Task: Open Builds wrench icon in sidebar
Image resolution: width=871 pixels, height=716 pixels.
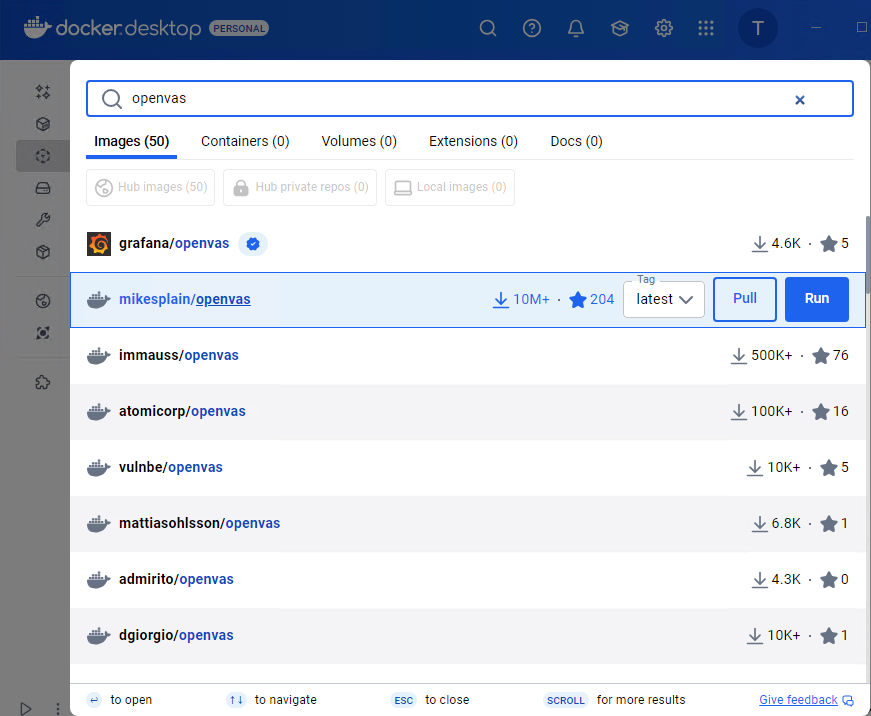Action: click(x=43, y=220)
